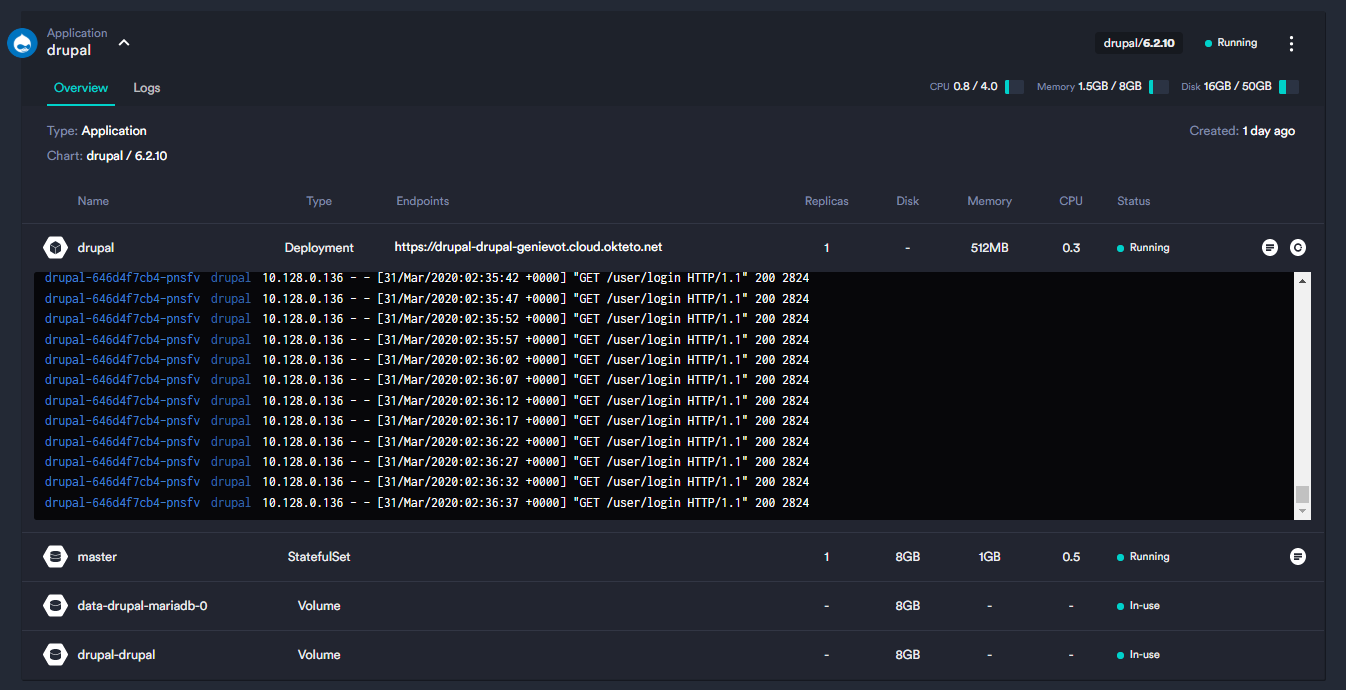The height and width of the screenshot is (690, 1346).
Task: Click the log line timestamped 02:36:37
Action: (427, 502)
